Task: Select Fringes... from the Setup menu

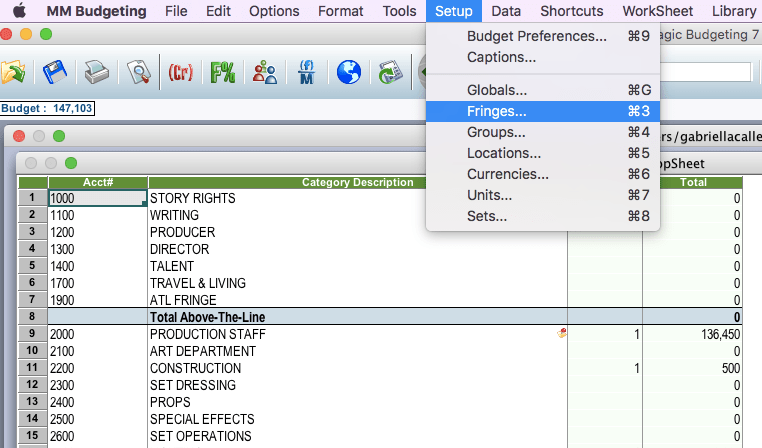Action: click(x=496, y=111)
